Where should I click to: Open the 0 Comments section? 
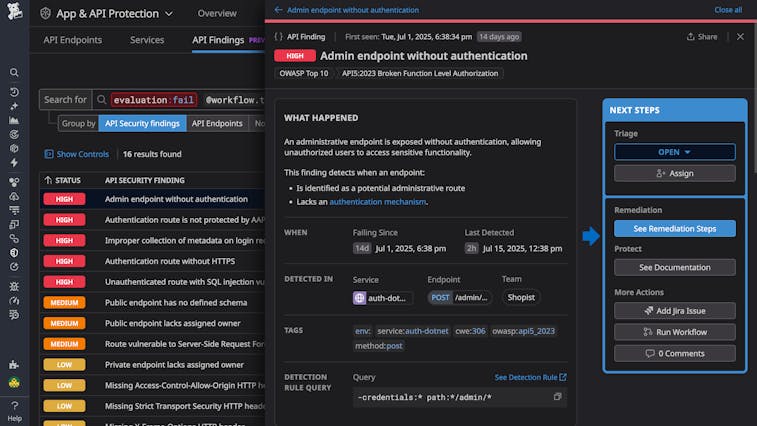pos(675,353)
